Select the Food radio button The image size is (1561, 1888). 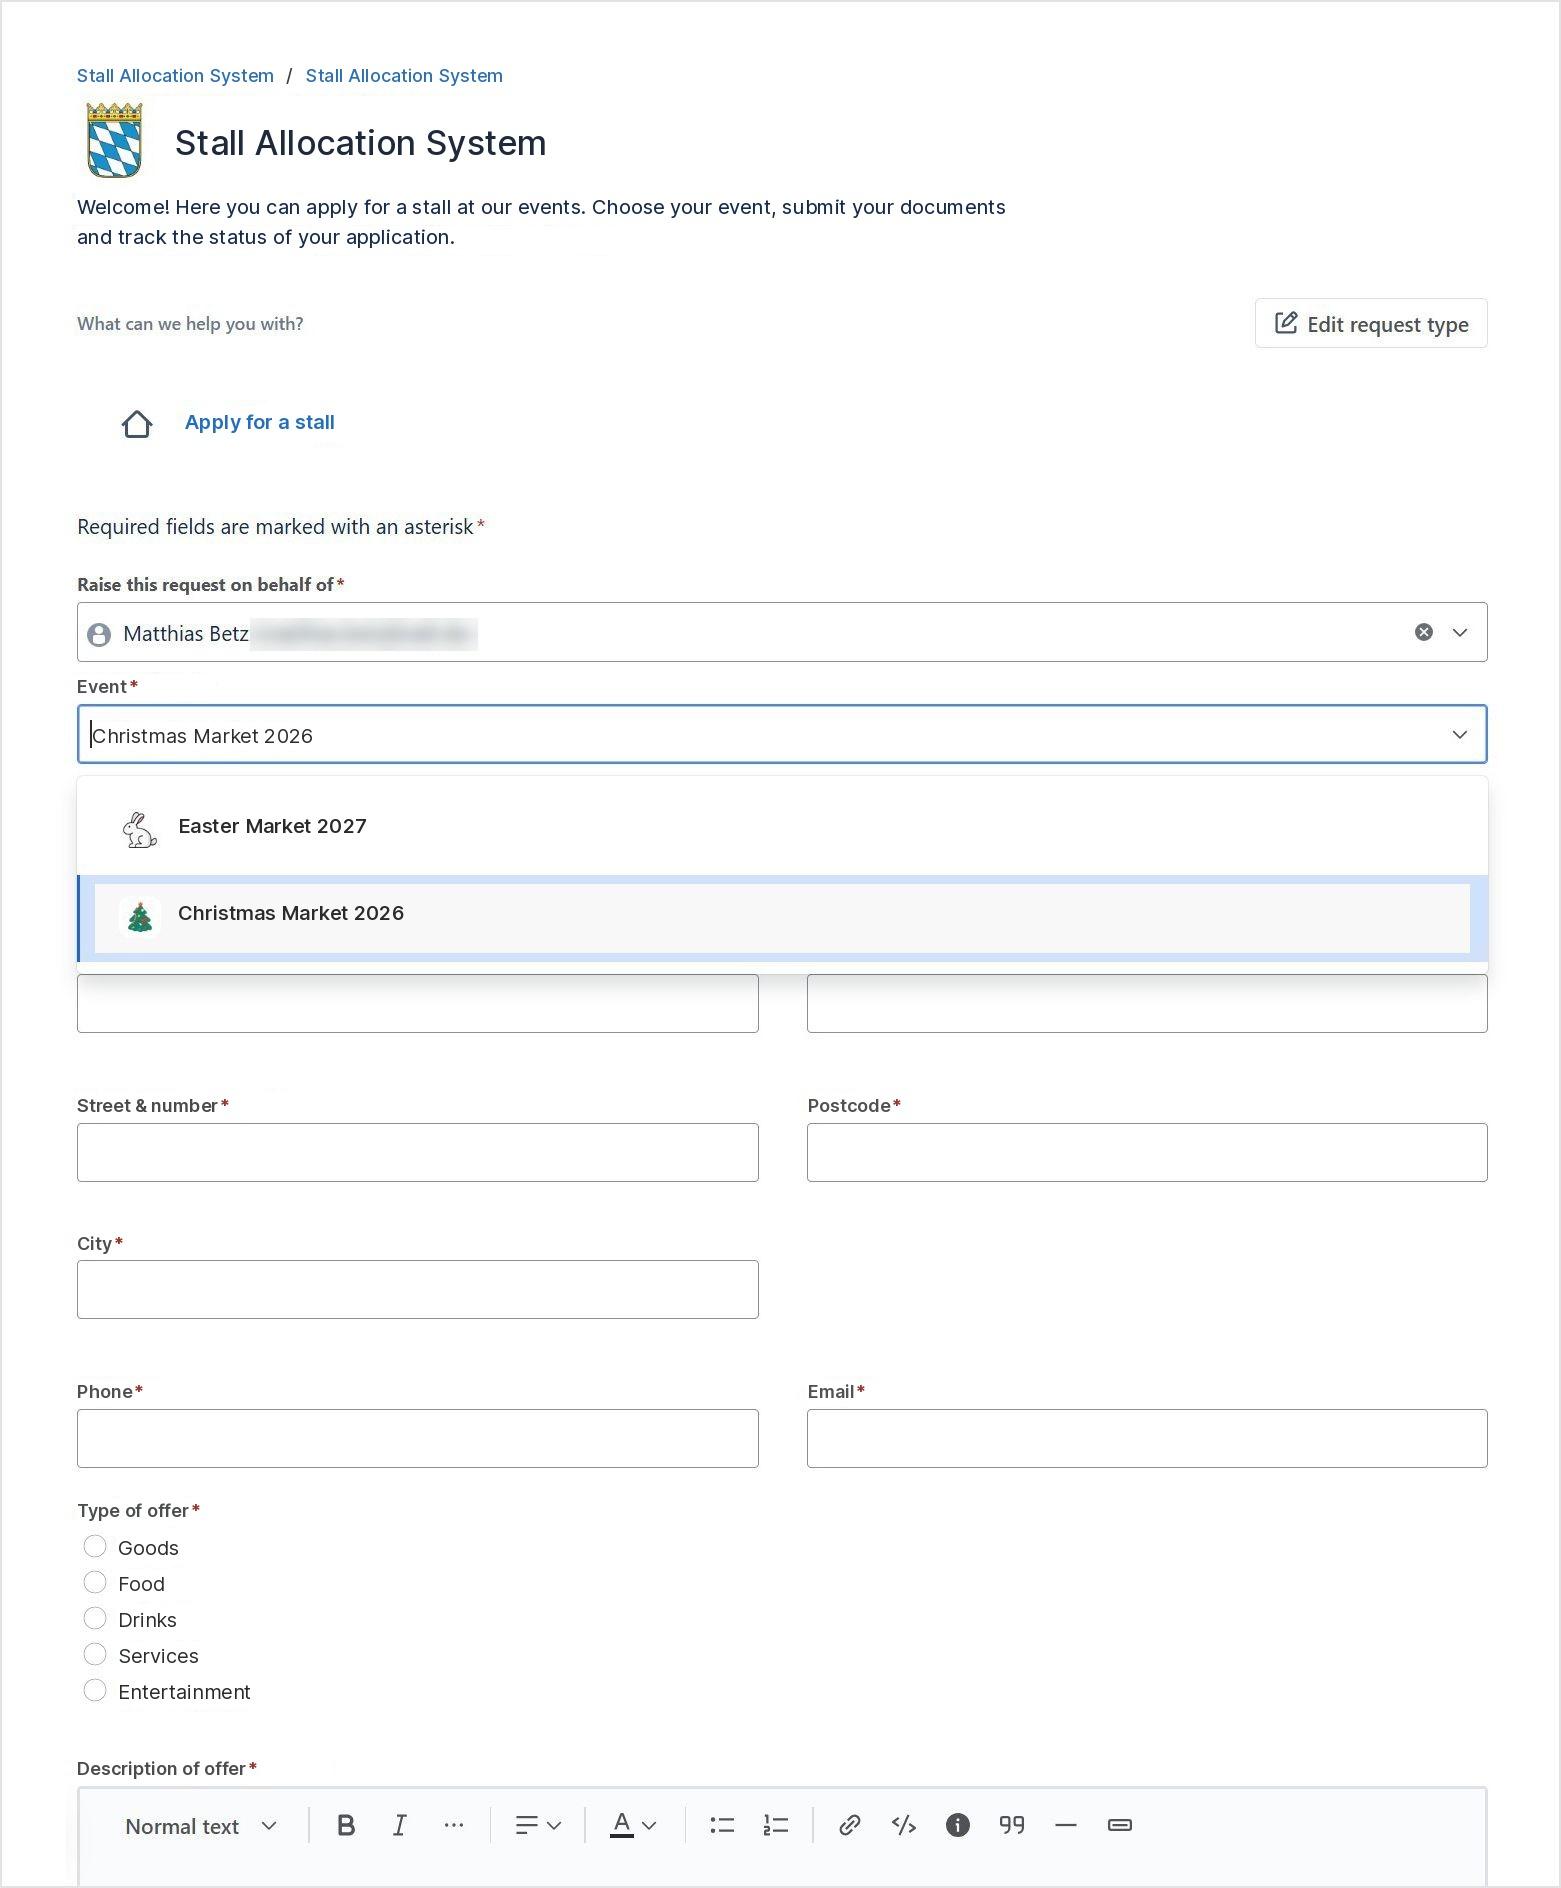tap(95, 1583)
